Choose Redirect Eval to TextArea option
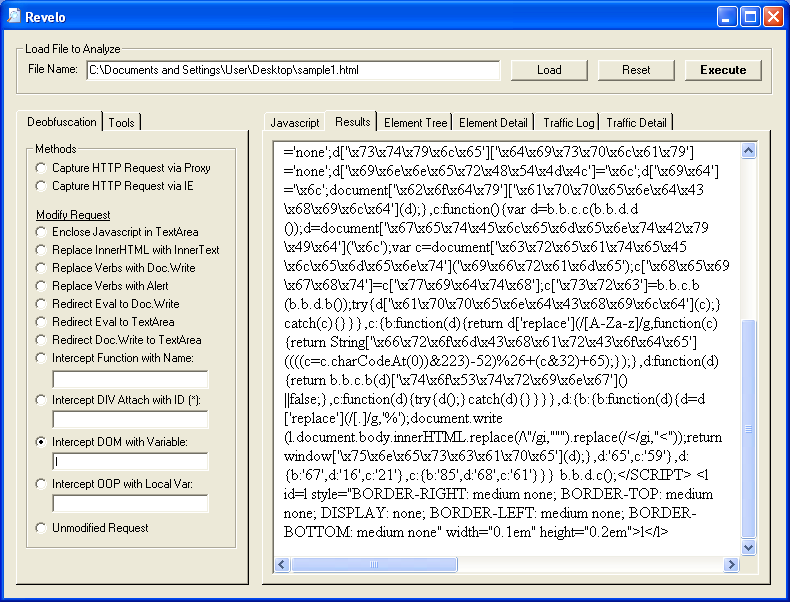Screen dimensions: 790x602 pyautogui.click(x=41, y=322)
